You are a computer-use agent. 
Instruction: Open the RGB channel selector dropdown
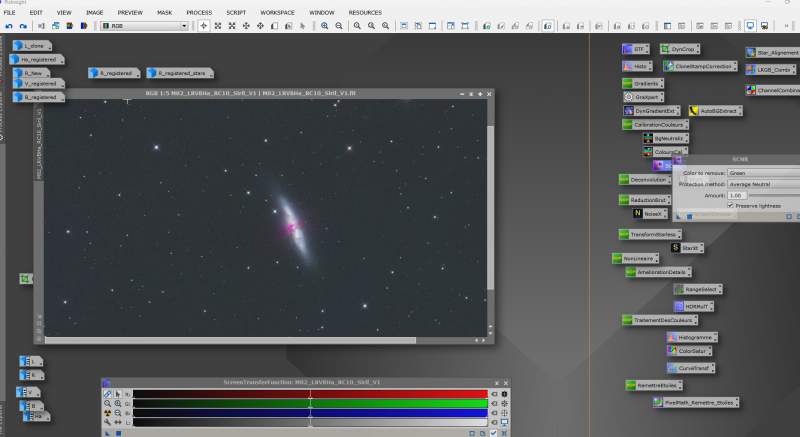(x=144, y=25)
